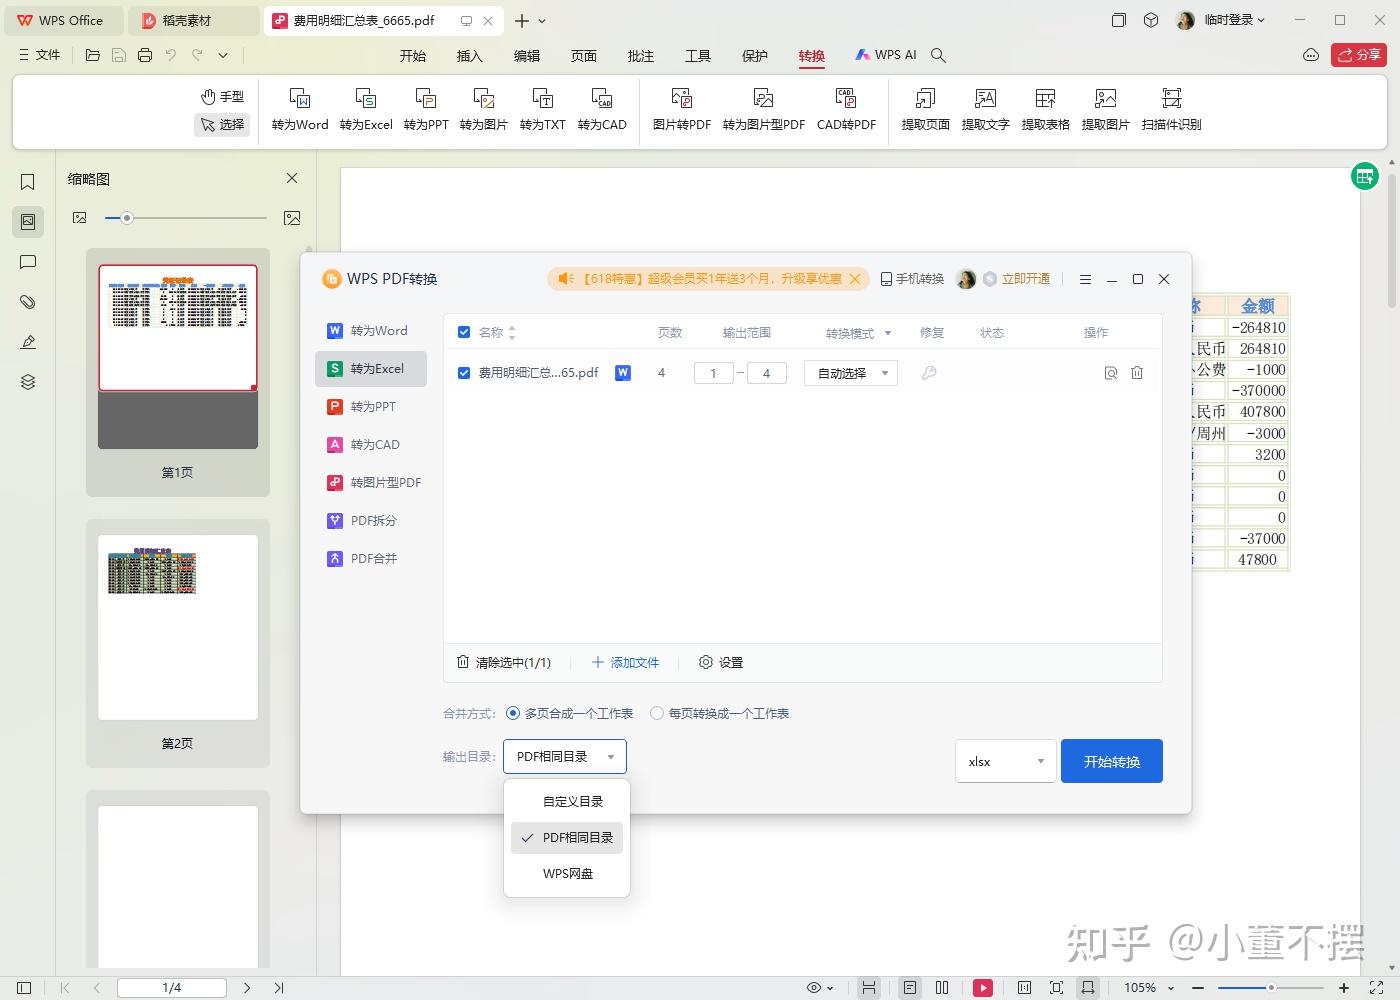Toggle the select-all 名称 checkbox

[464, 332]
